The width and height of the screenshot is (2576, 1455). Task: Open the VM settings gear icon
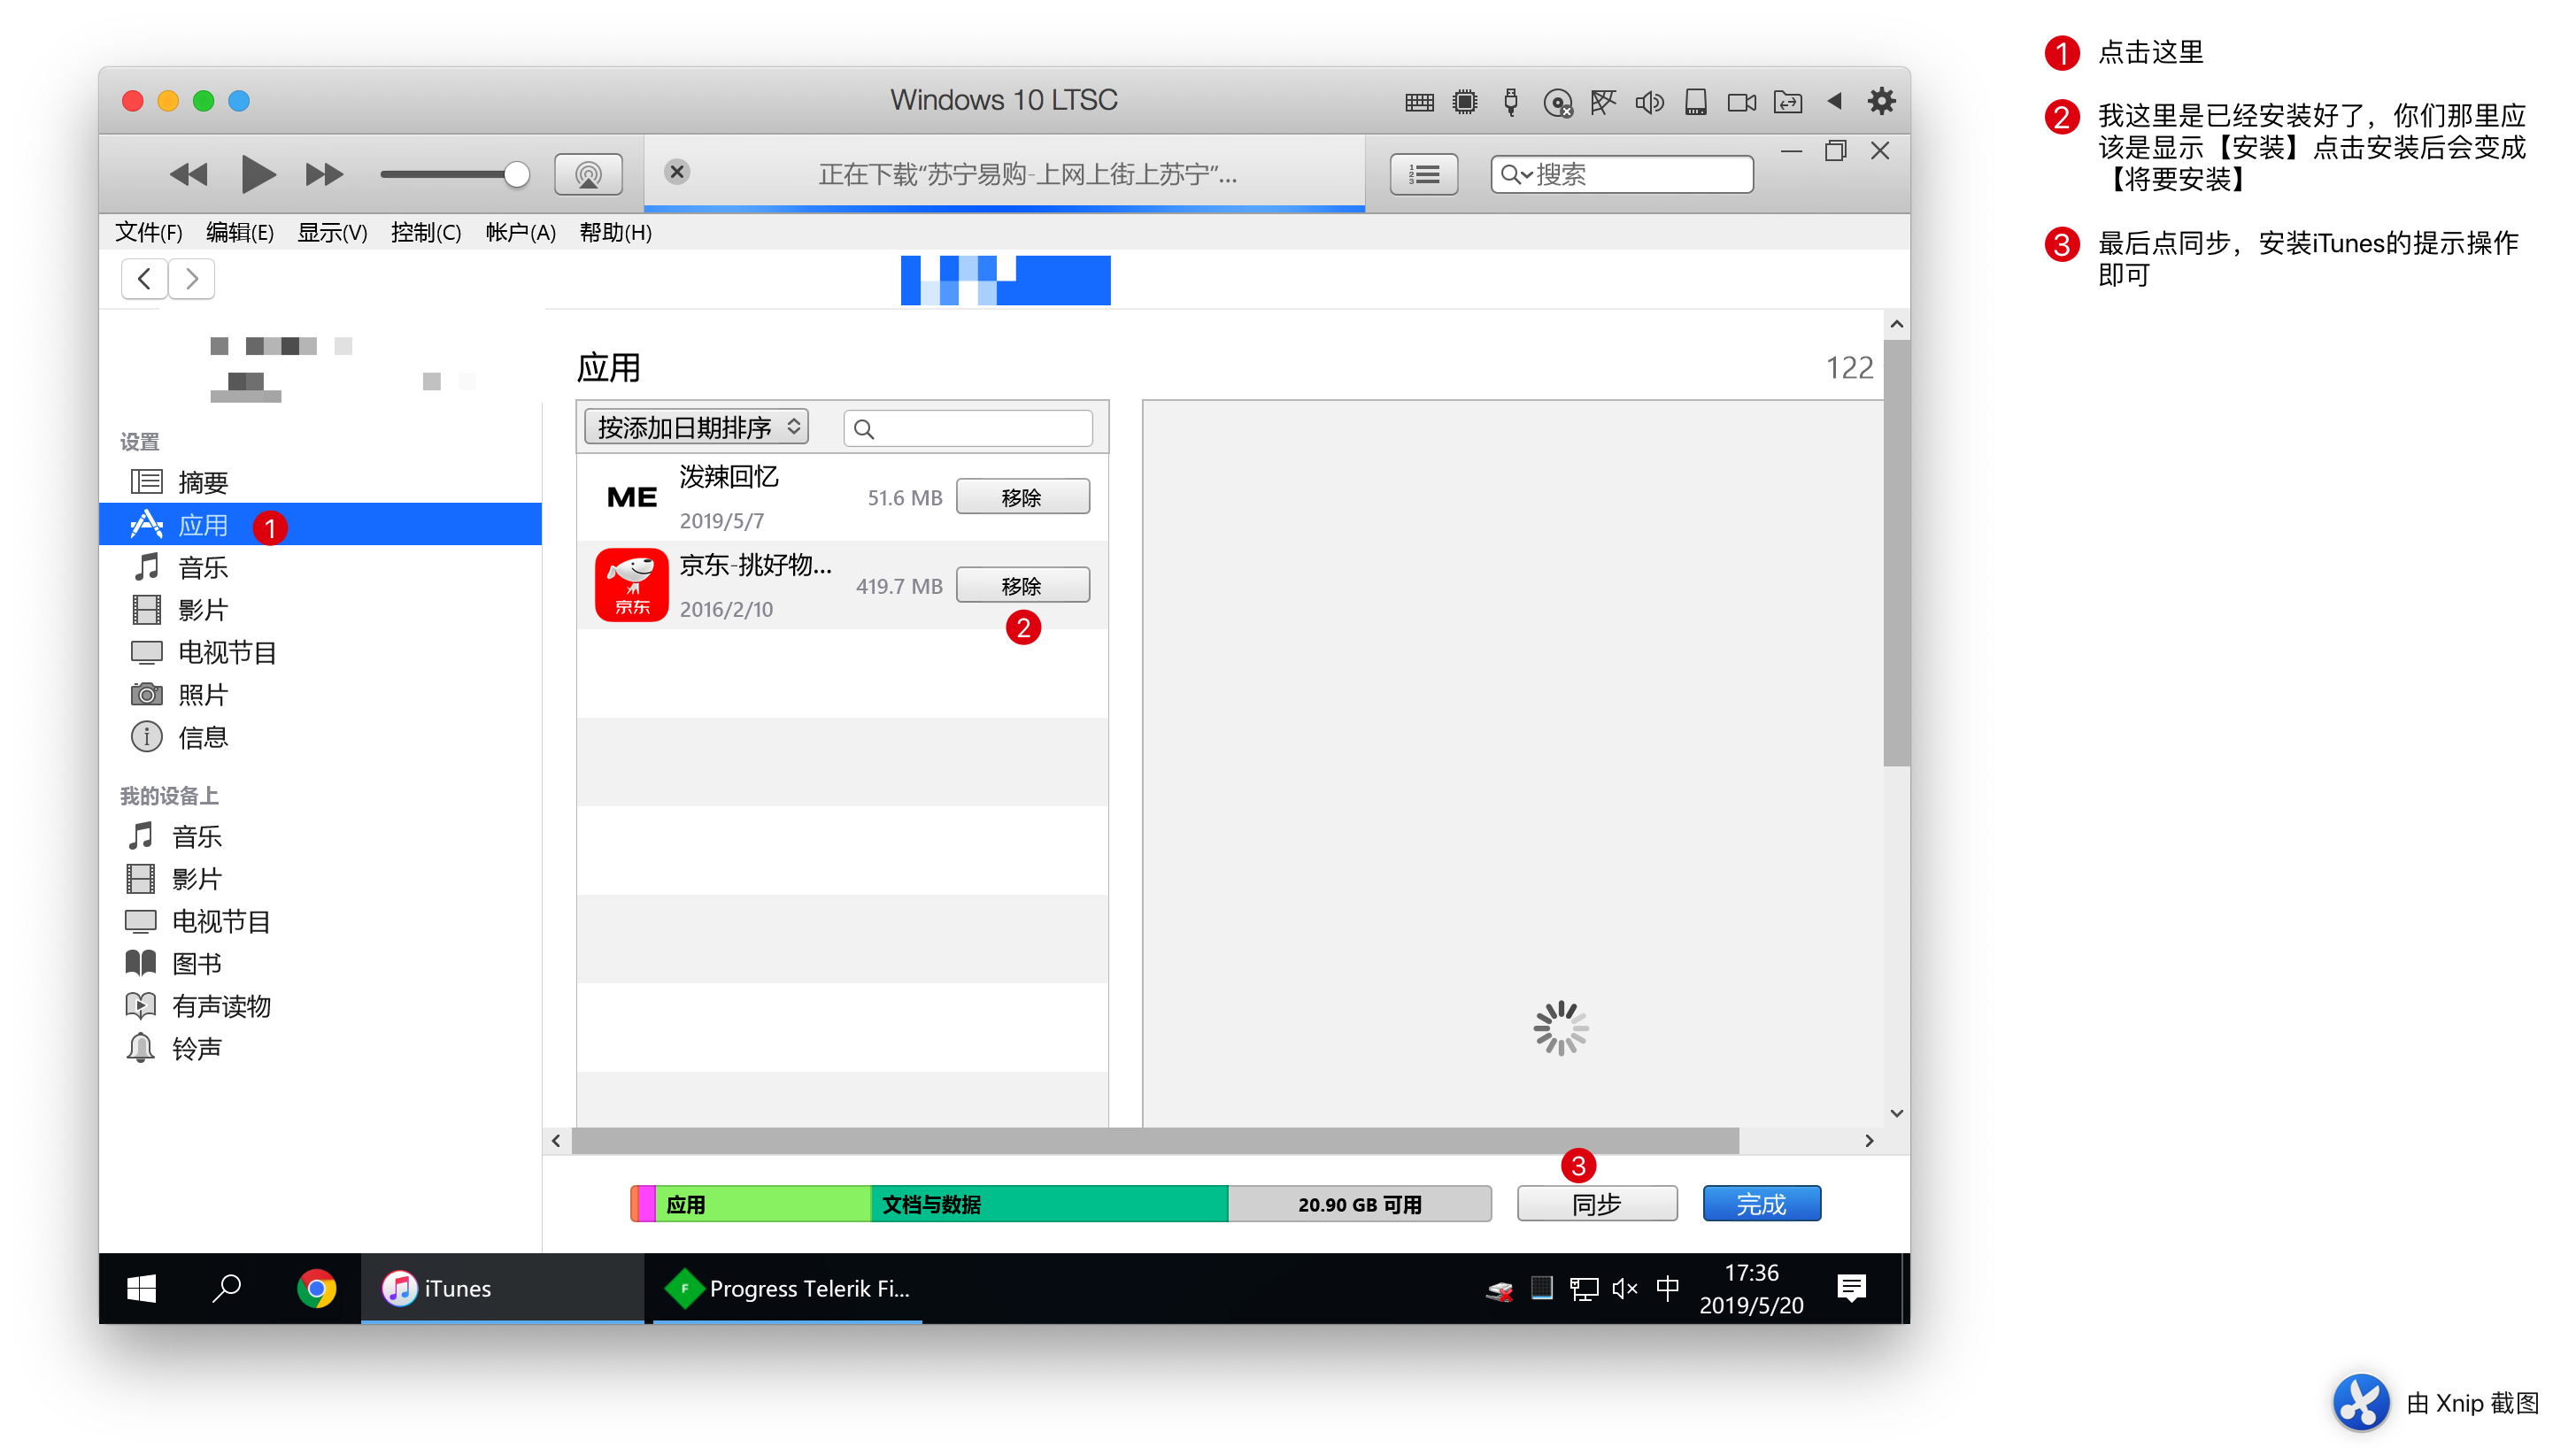coord(1881,101)
